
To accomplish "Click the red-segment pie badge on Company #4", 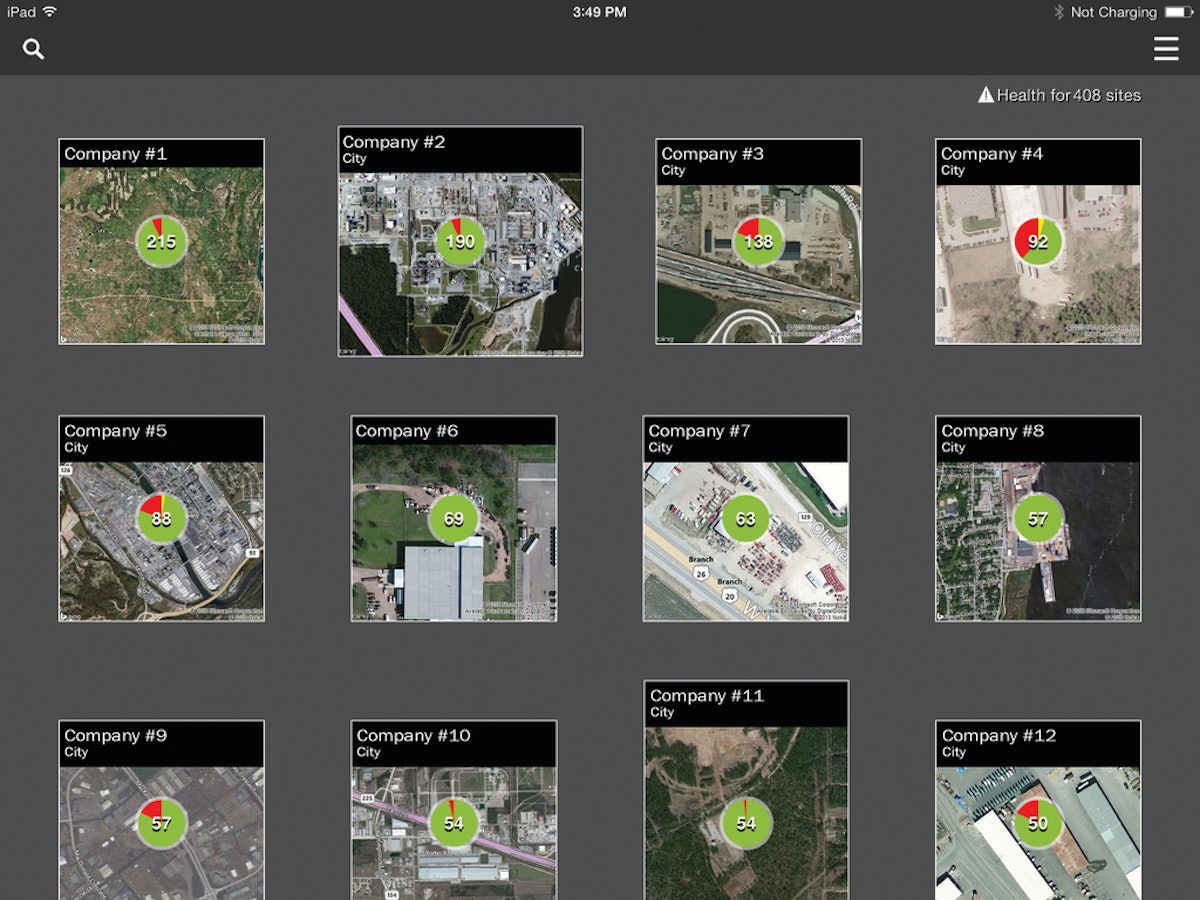I will click(x=1037, y=240).
